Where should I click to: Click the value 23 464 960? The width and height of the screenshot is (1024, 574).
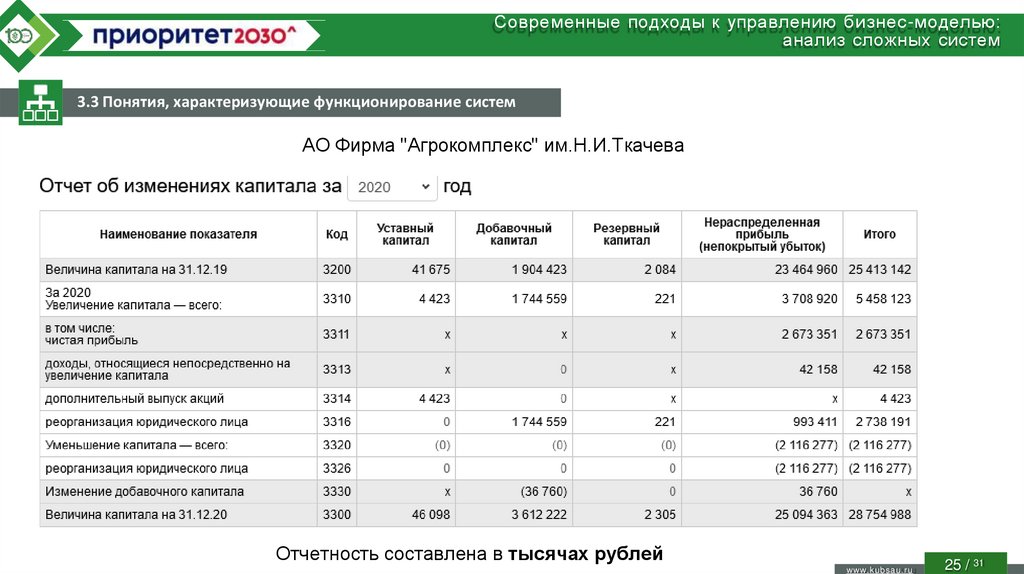[806, 270]
